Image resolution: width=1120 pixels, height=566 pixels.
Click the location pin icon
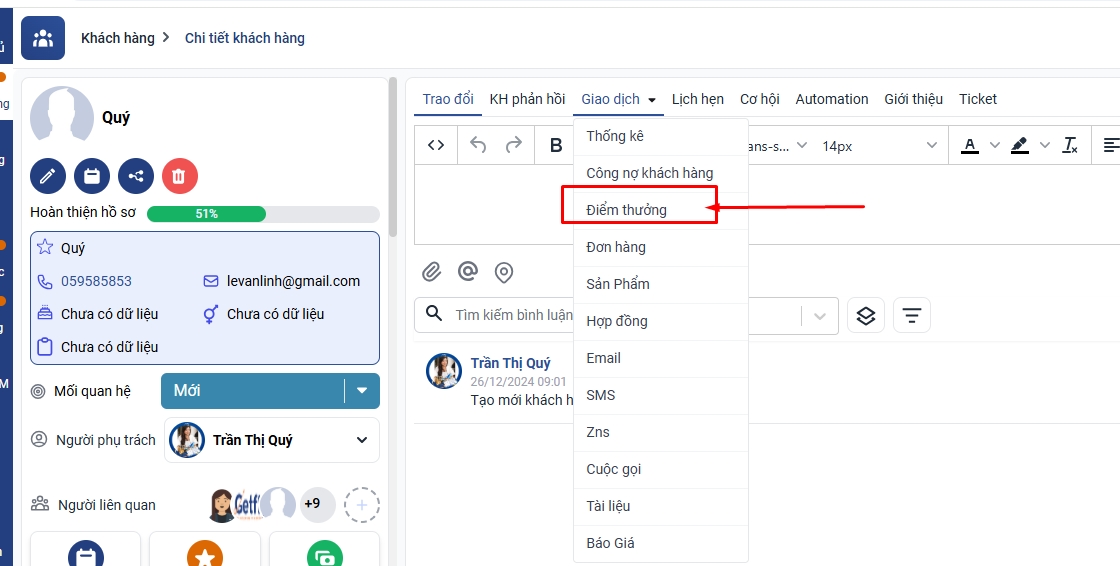click(x=504, y=272)
